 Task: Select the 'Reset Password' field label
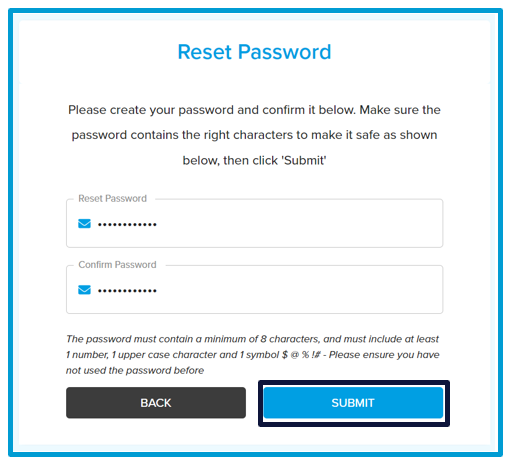(x=113, y=199)
